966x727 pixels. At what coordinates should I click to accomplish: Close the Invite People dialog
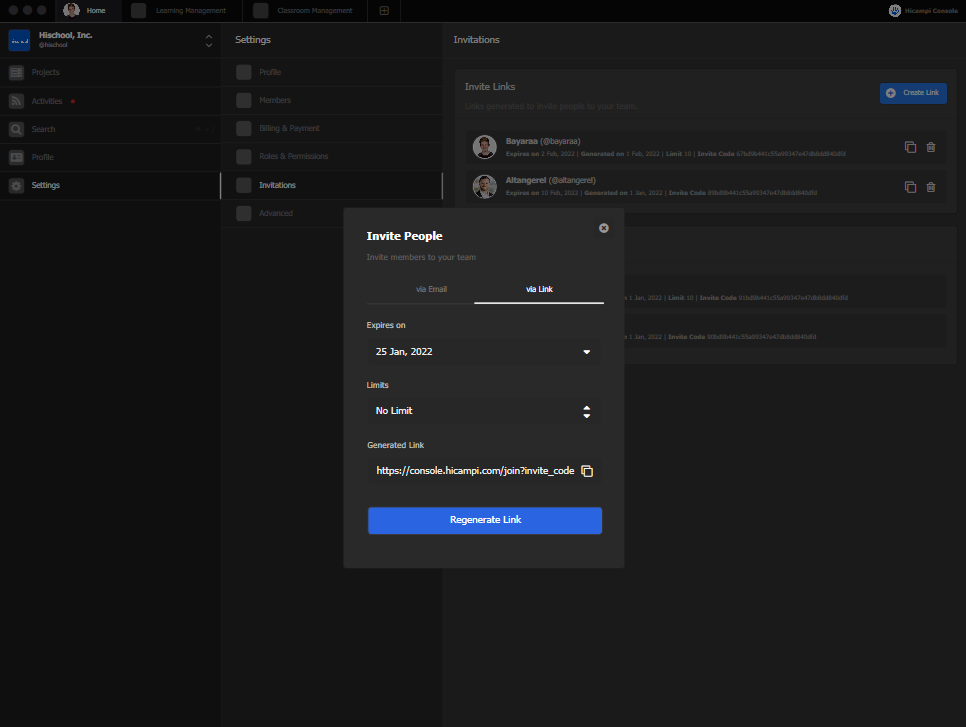coord(604,228)
